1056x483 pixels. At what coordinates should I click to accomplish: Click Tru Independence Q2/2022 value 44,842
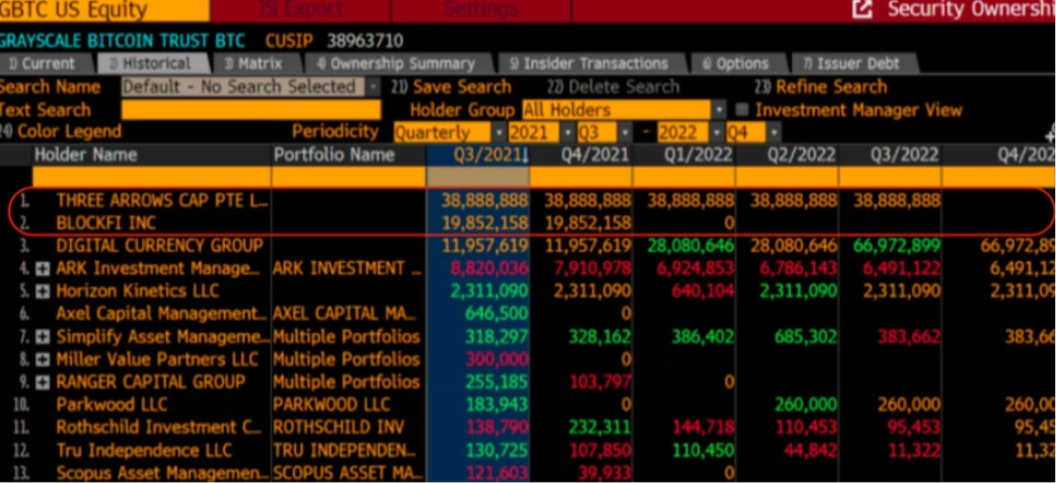808,451
